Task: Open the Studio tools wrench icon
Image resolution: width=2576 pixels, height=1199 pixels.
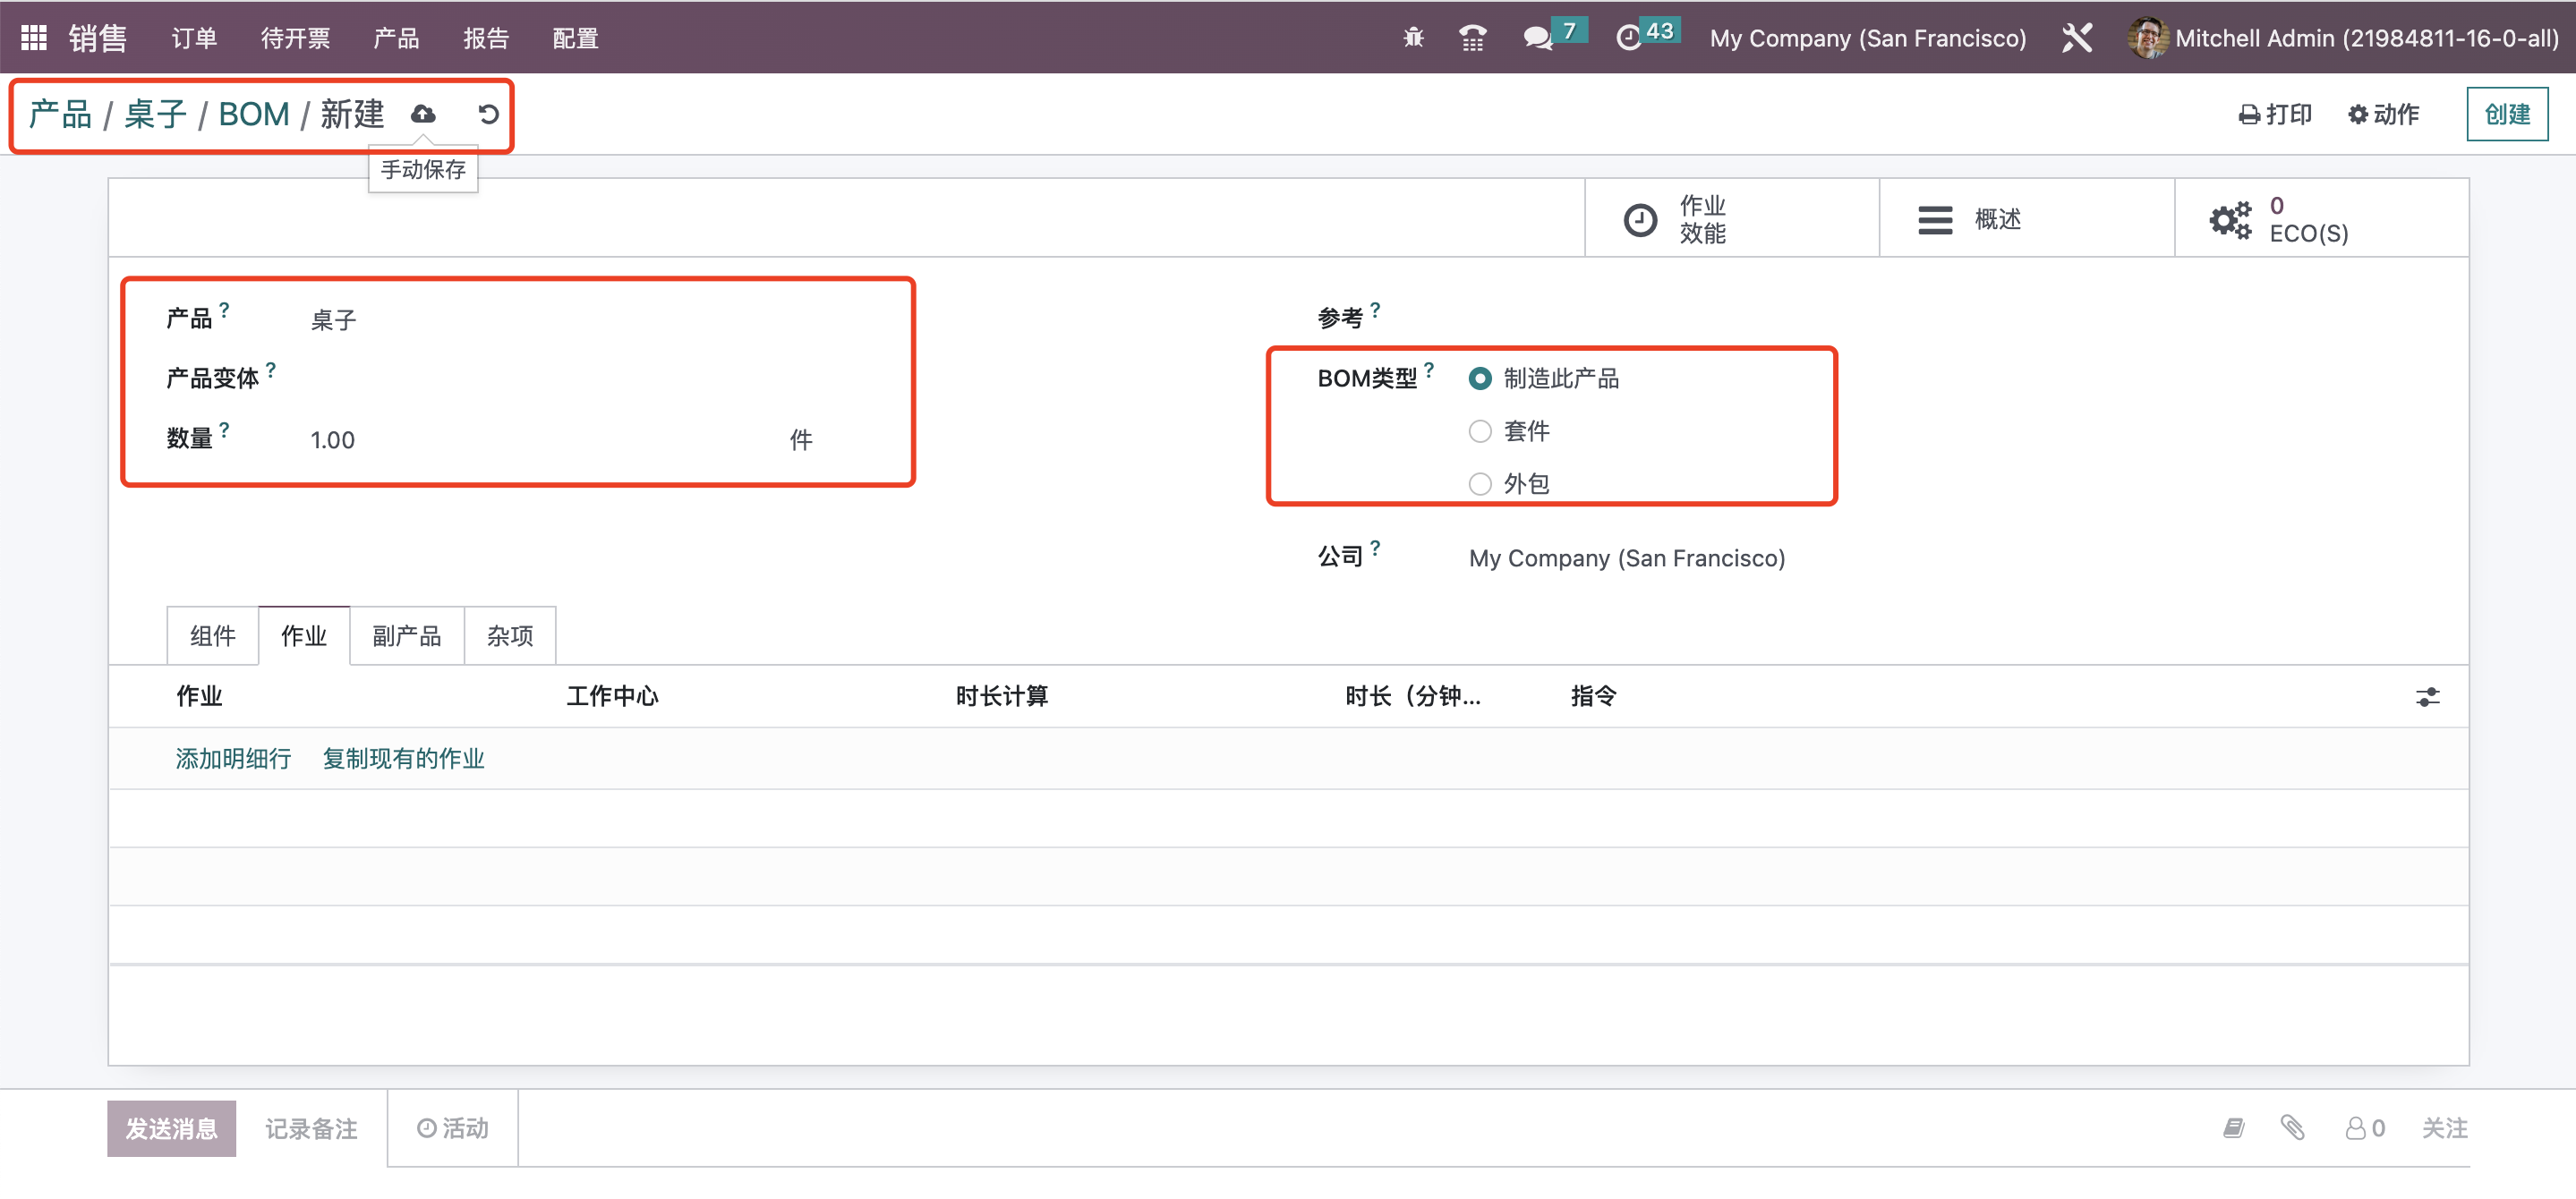Action: pos(2077,38)
